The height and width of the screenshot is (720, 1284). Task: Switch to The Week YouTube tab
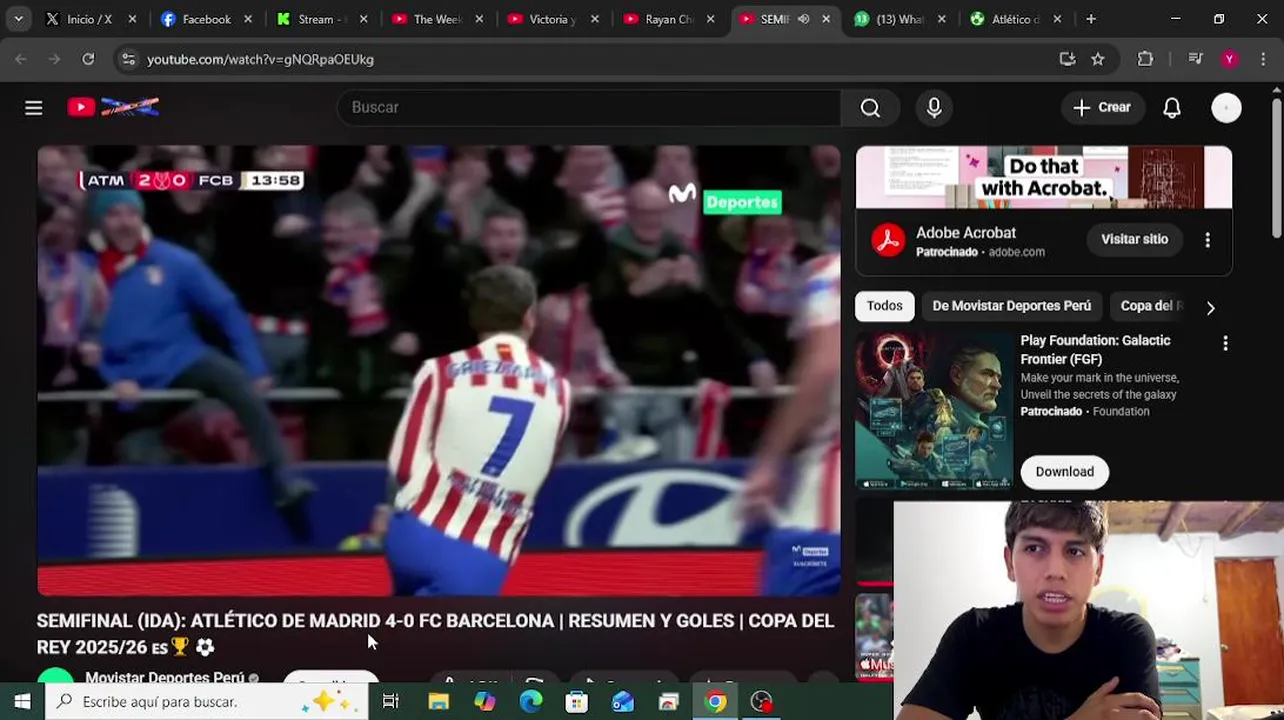438,19
